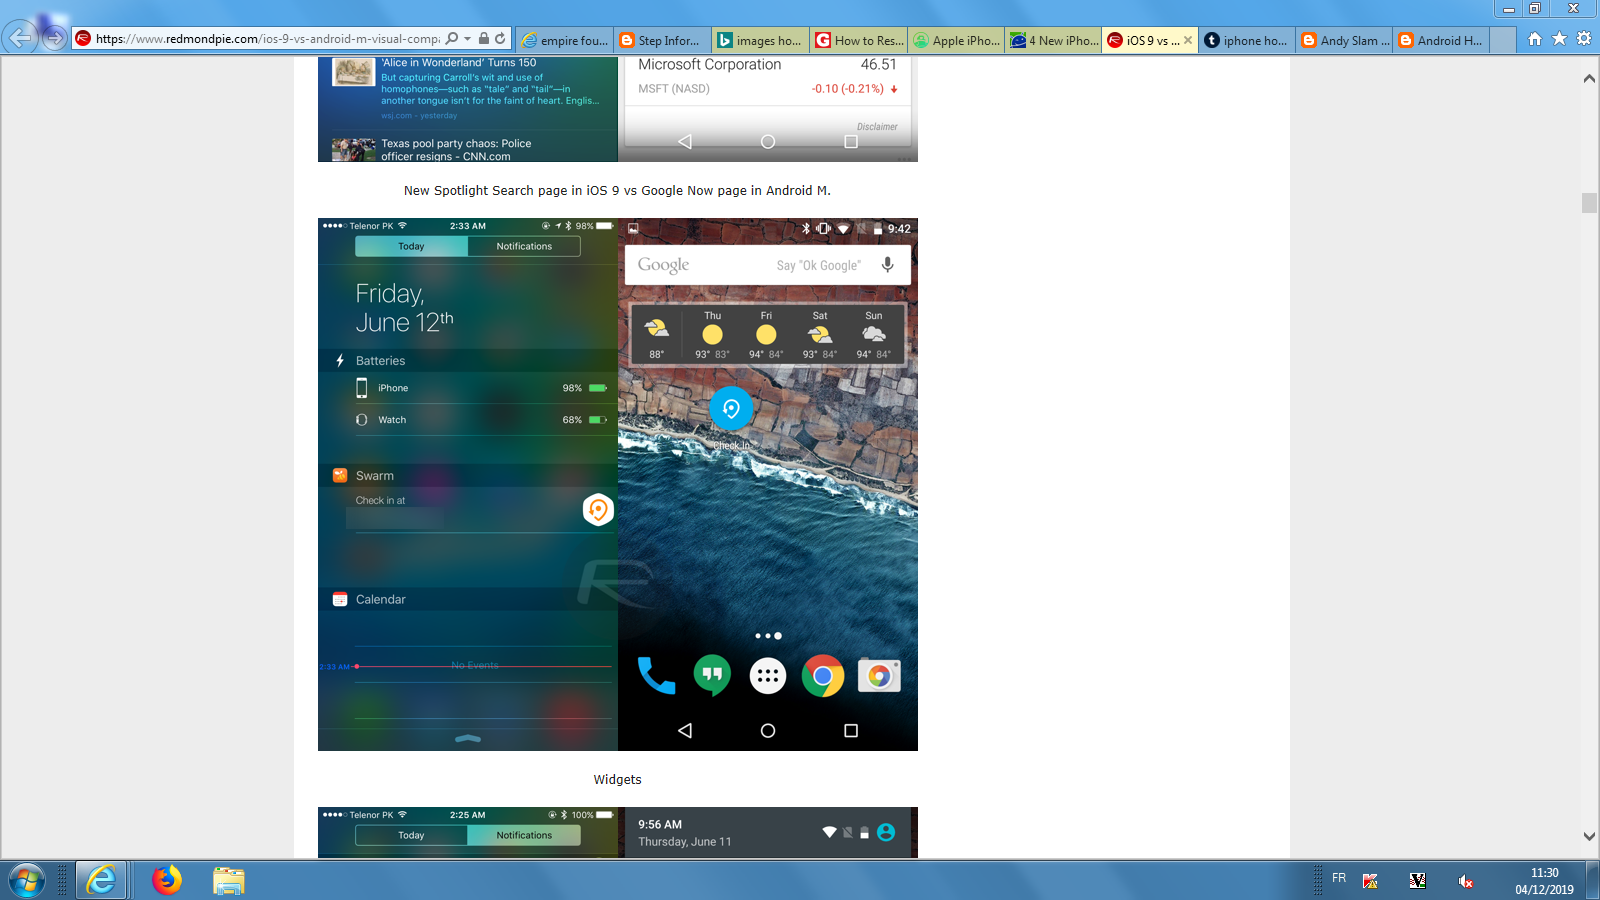Switch to the 'iphone ho...' tab
This screenshot has height=900, width=1600.
coord(1246,40)
